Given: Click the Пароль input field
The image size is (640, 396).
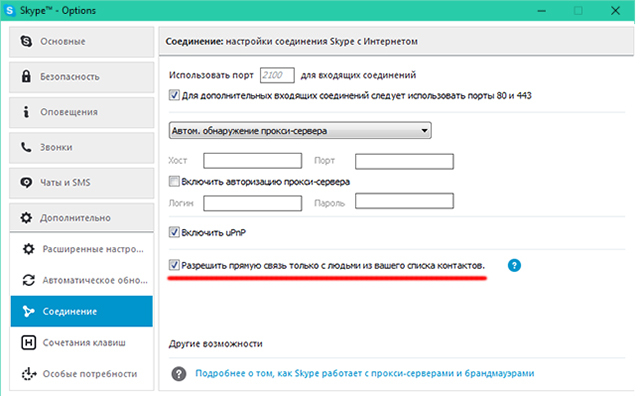Looking at the screenshot, I should tap(404, 201).
